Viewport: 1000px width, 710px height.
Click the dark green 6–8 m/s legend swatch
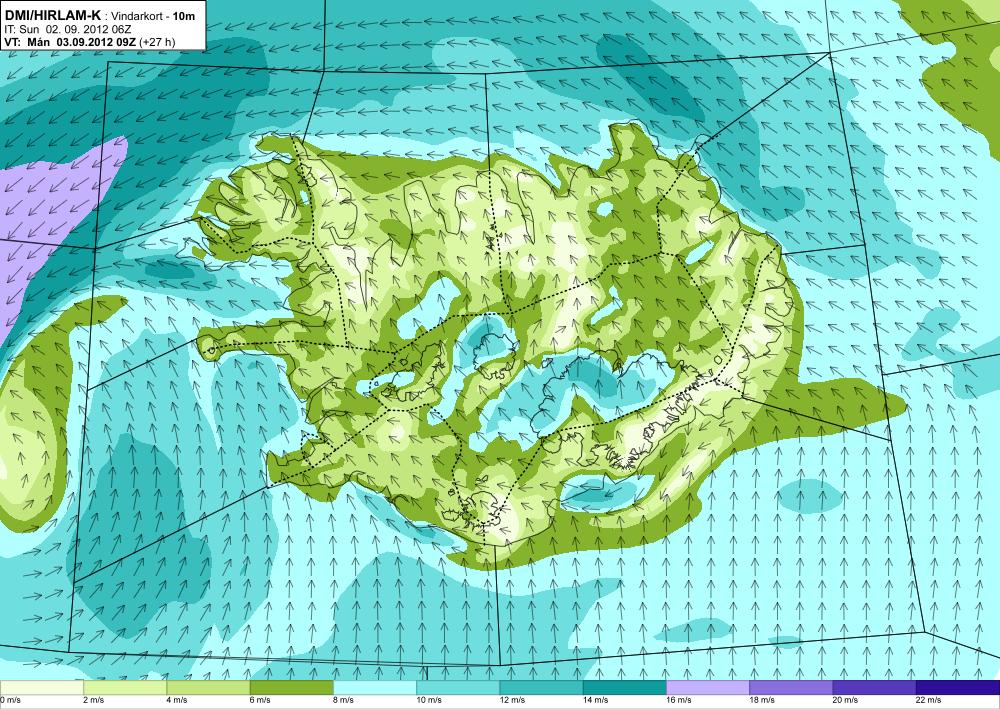pos(291,688)
